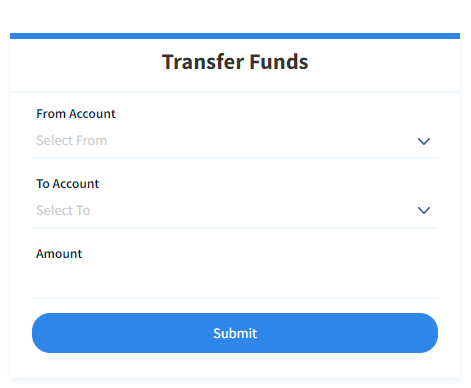Image resolution: width=471 pixels, height=388 pixels.
Task: Click the Transfer Funds heading
Action: click(x=235, y=62)
